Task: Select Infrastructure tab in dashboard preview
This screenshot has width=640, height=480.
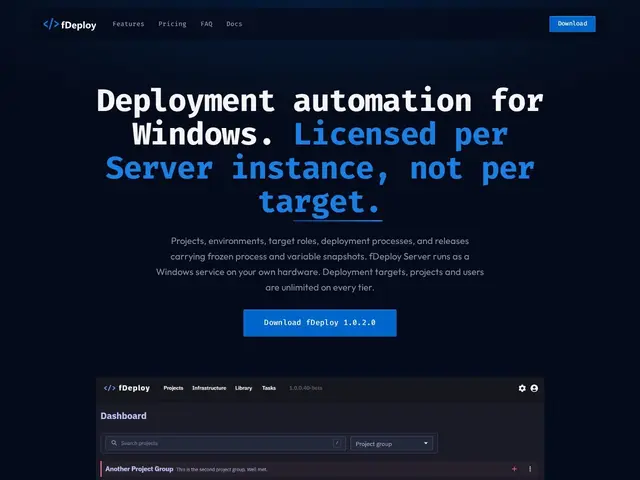Action: [x=209, y=388]
